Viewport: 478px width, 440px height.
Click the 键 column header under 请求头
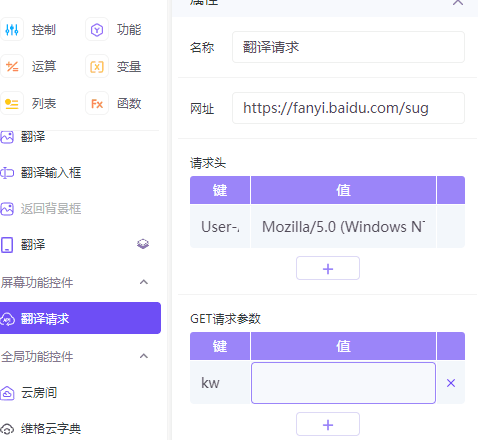click(x=220, y=190)
